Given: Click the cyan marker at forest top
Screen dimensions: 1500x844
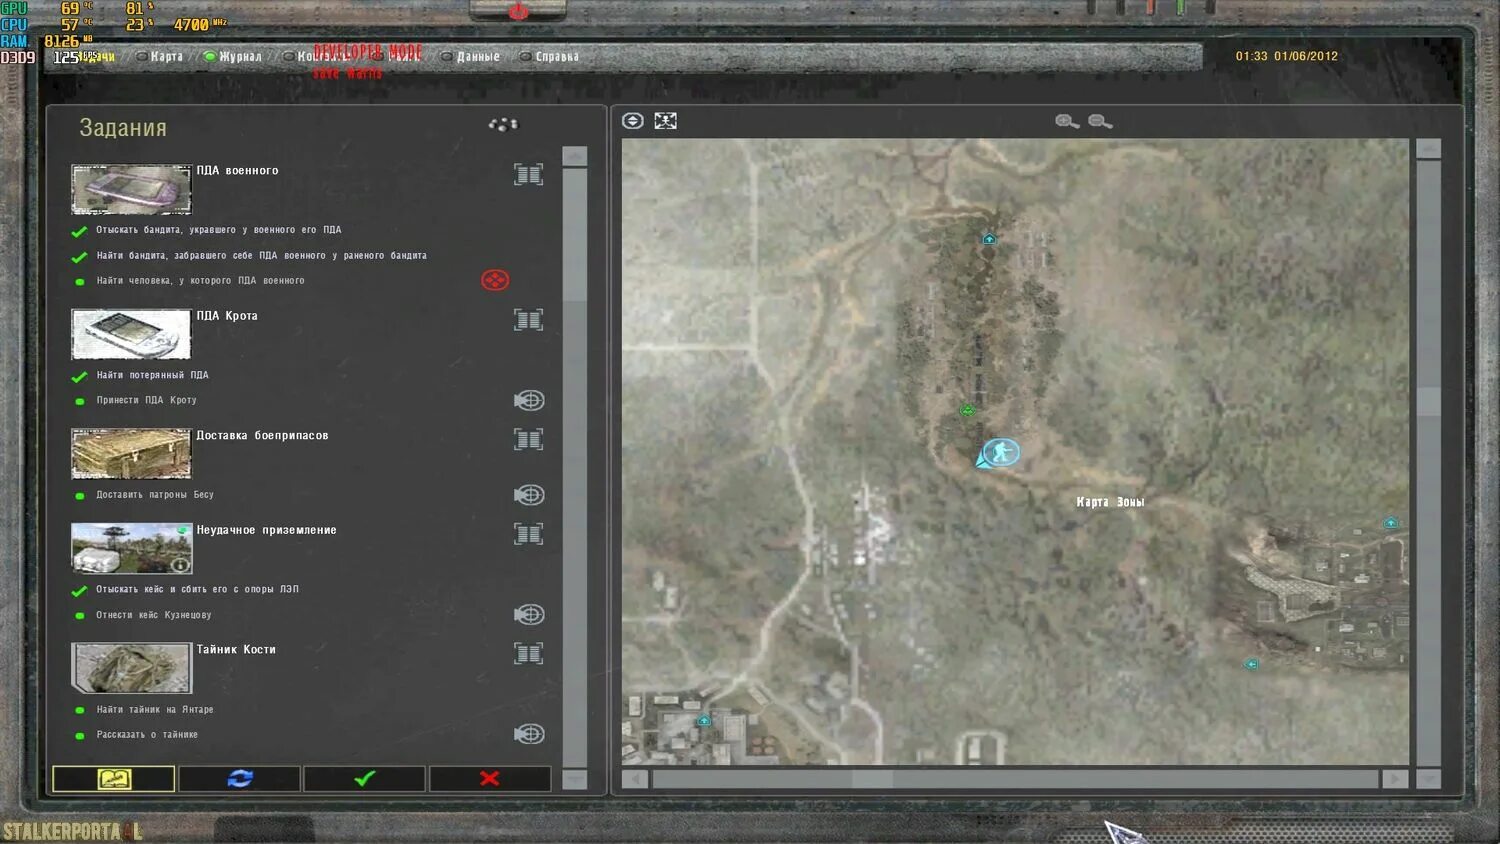Looking at the screenshot, I should [989, 239].
